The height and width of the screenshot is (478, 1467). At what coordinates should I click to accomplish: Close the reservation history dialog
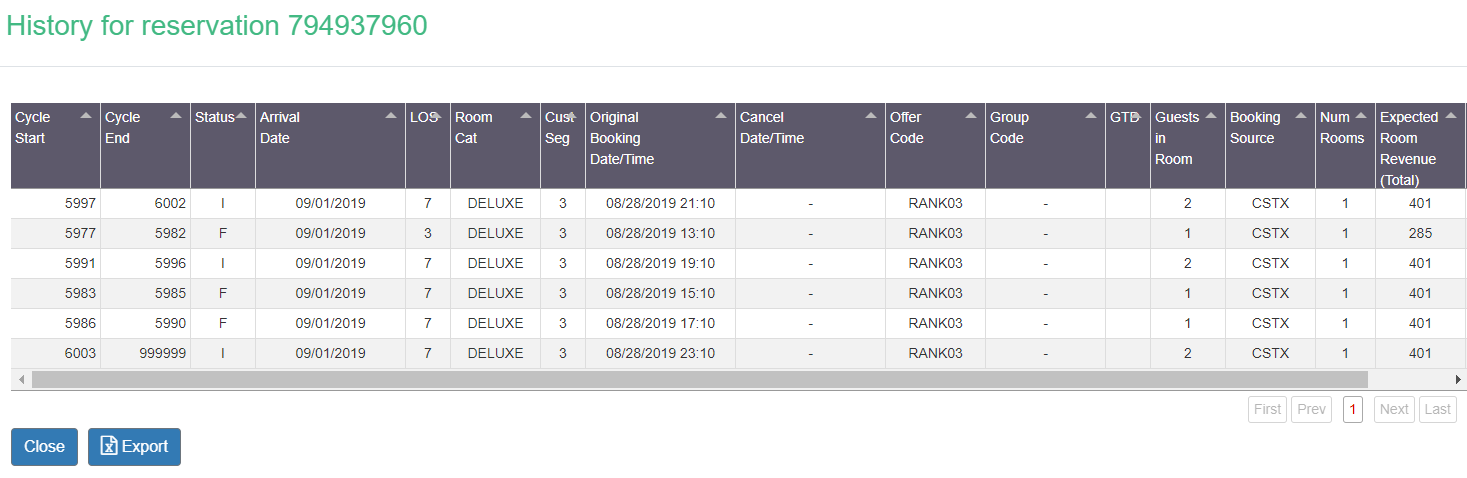tap(44, 447)
